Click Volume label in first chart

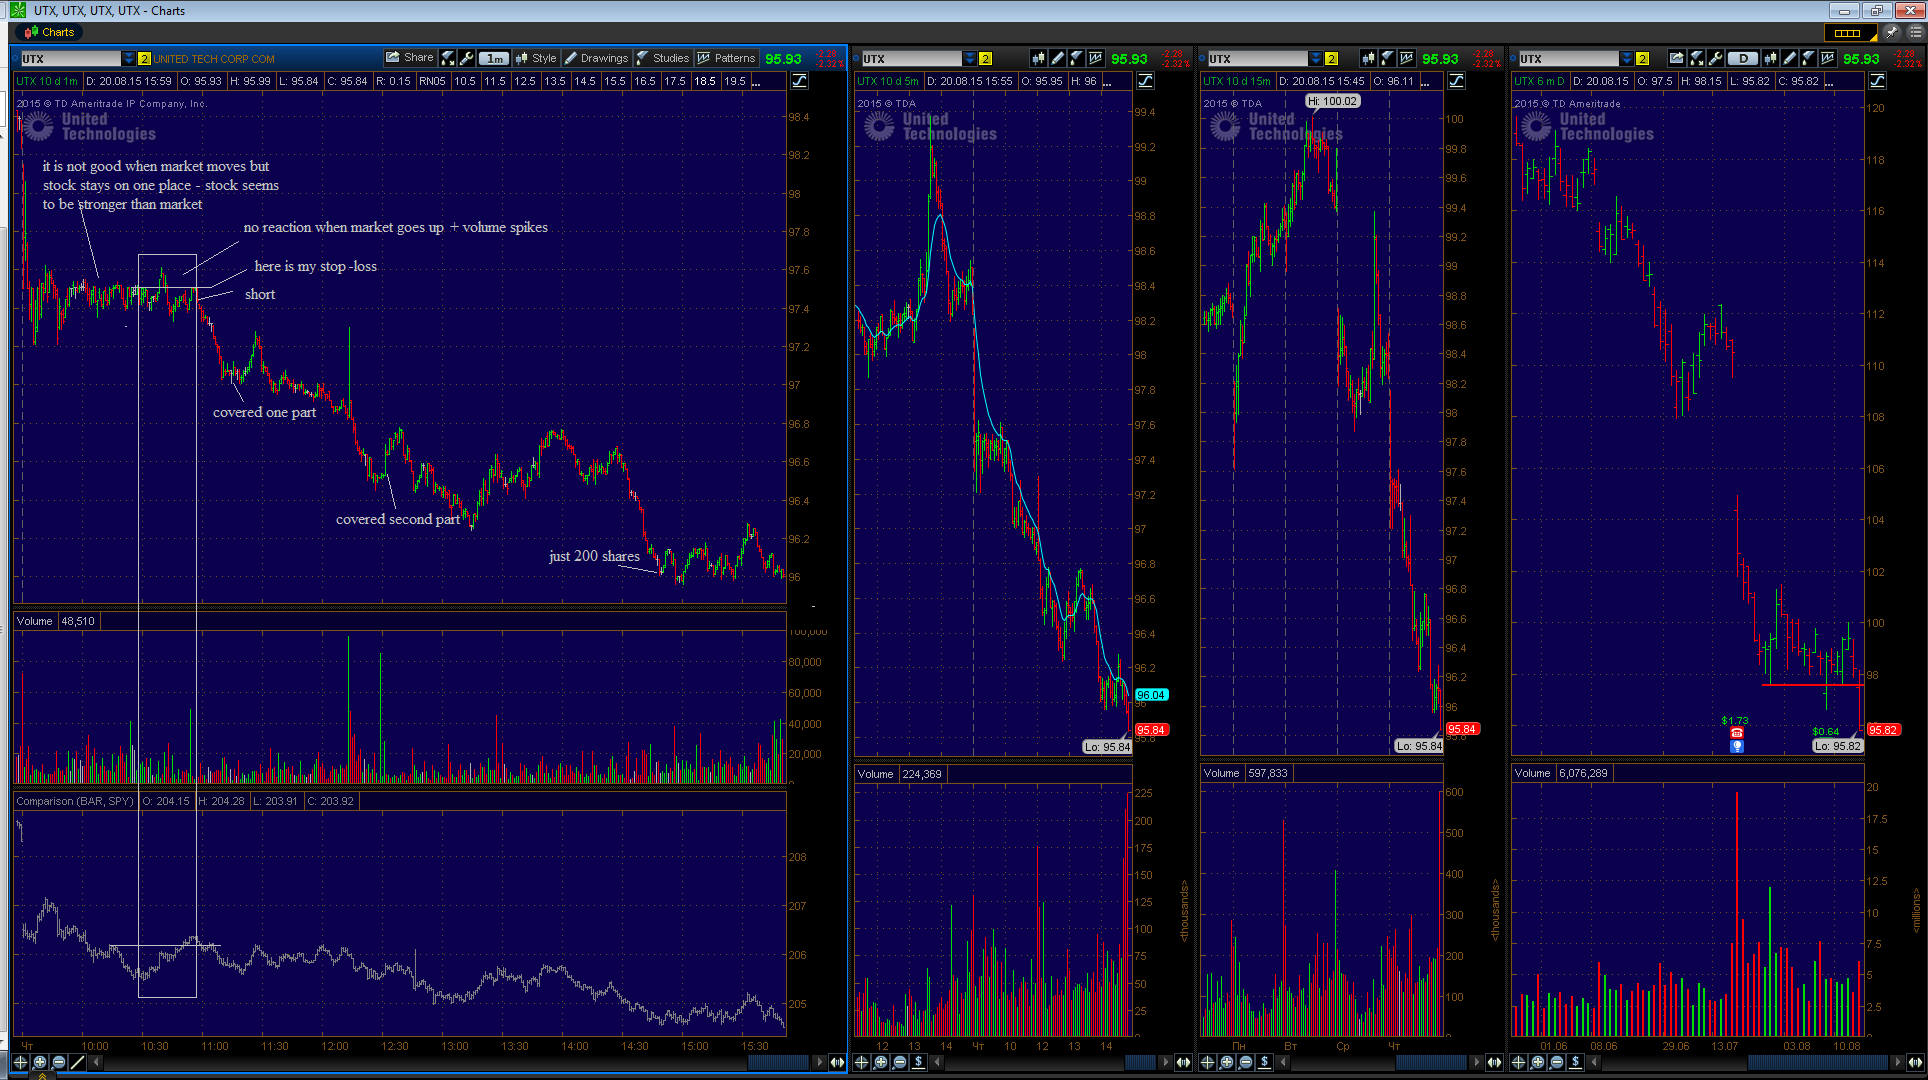pos(34,621)
